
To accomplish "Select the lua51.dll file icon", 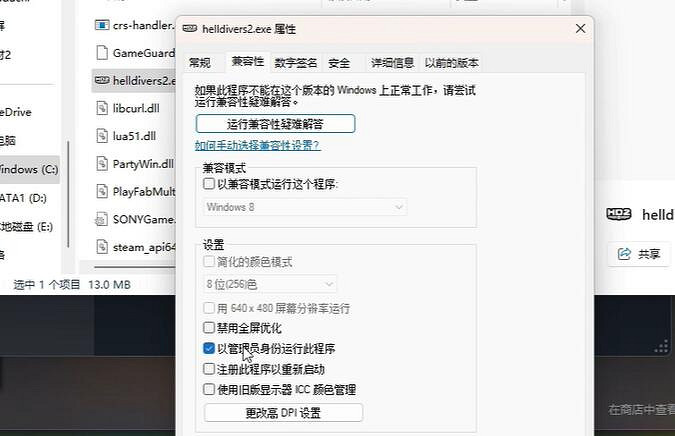I will (x=101, y=135).
